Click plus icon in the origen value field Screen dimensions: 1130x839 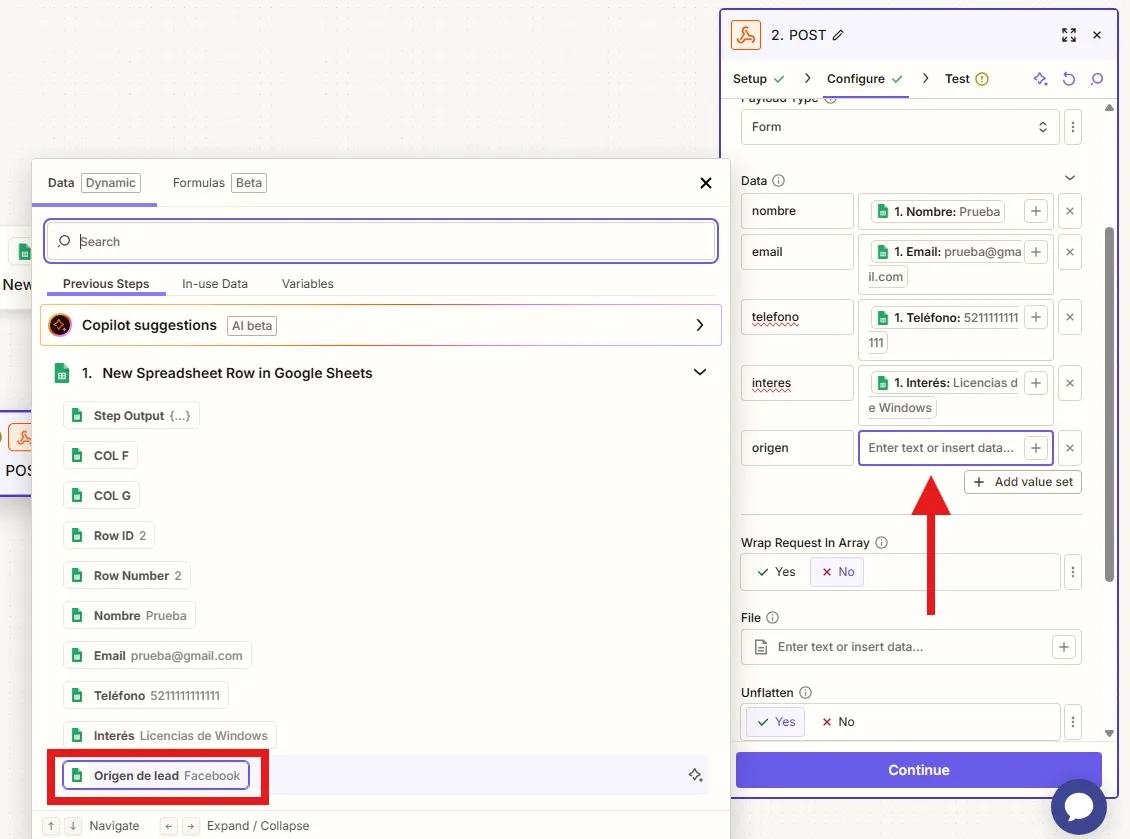[x=1036, y=448]
